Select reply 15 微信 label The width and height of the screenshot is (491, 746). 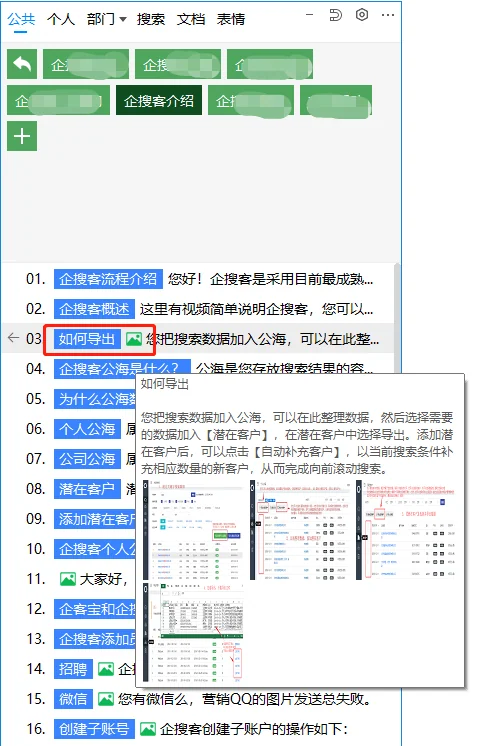click(73, 698)
